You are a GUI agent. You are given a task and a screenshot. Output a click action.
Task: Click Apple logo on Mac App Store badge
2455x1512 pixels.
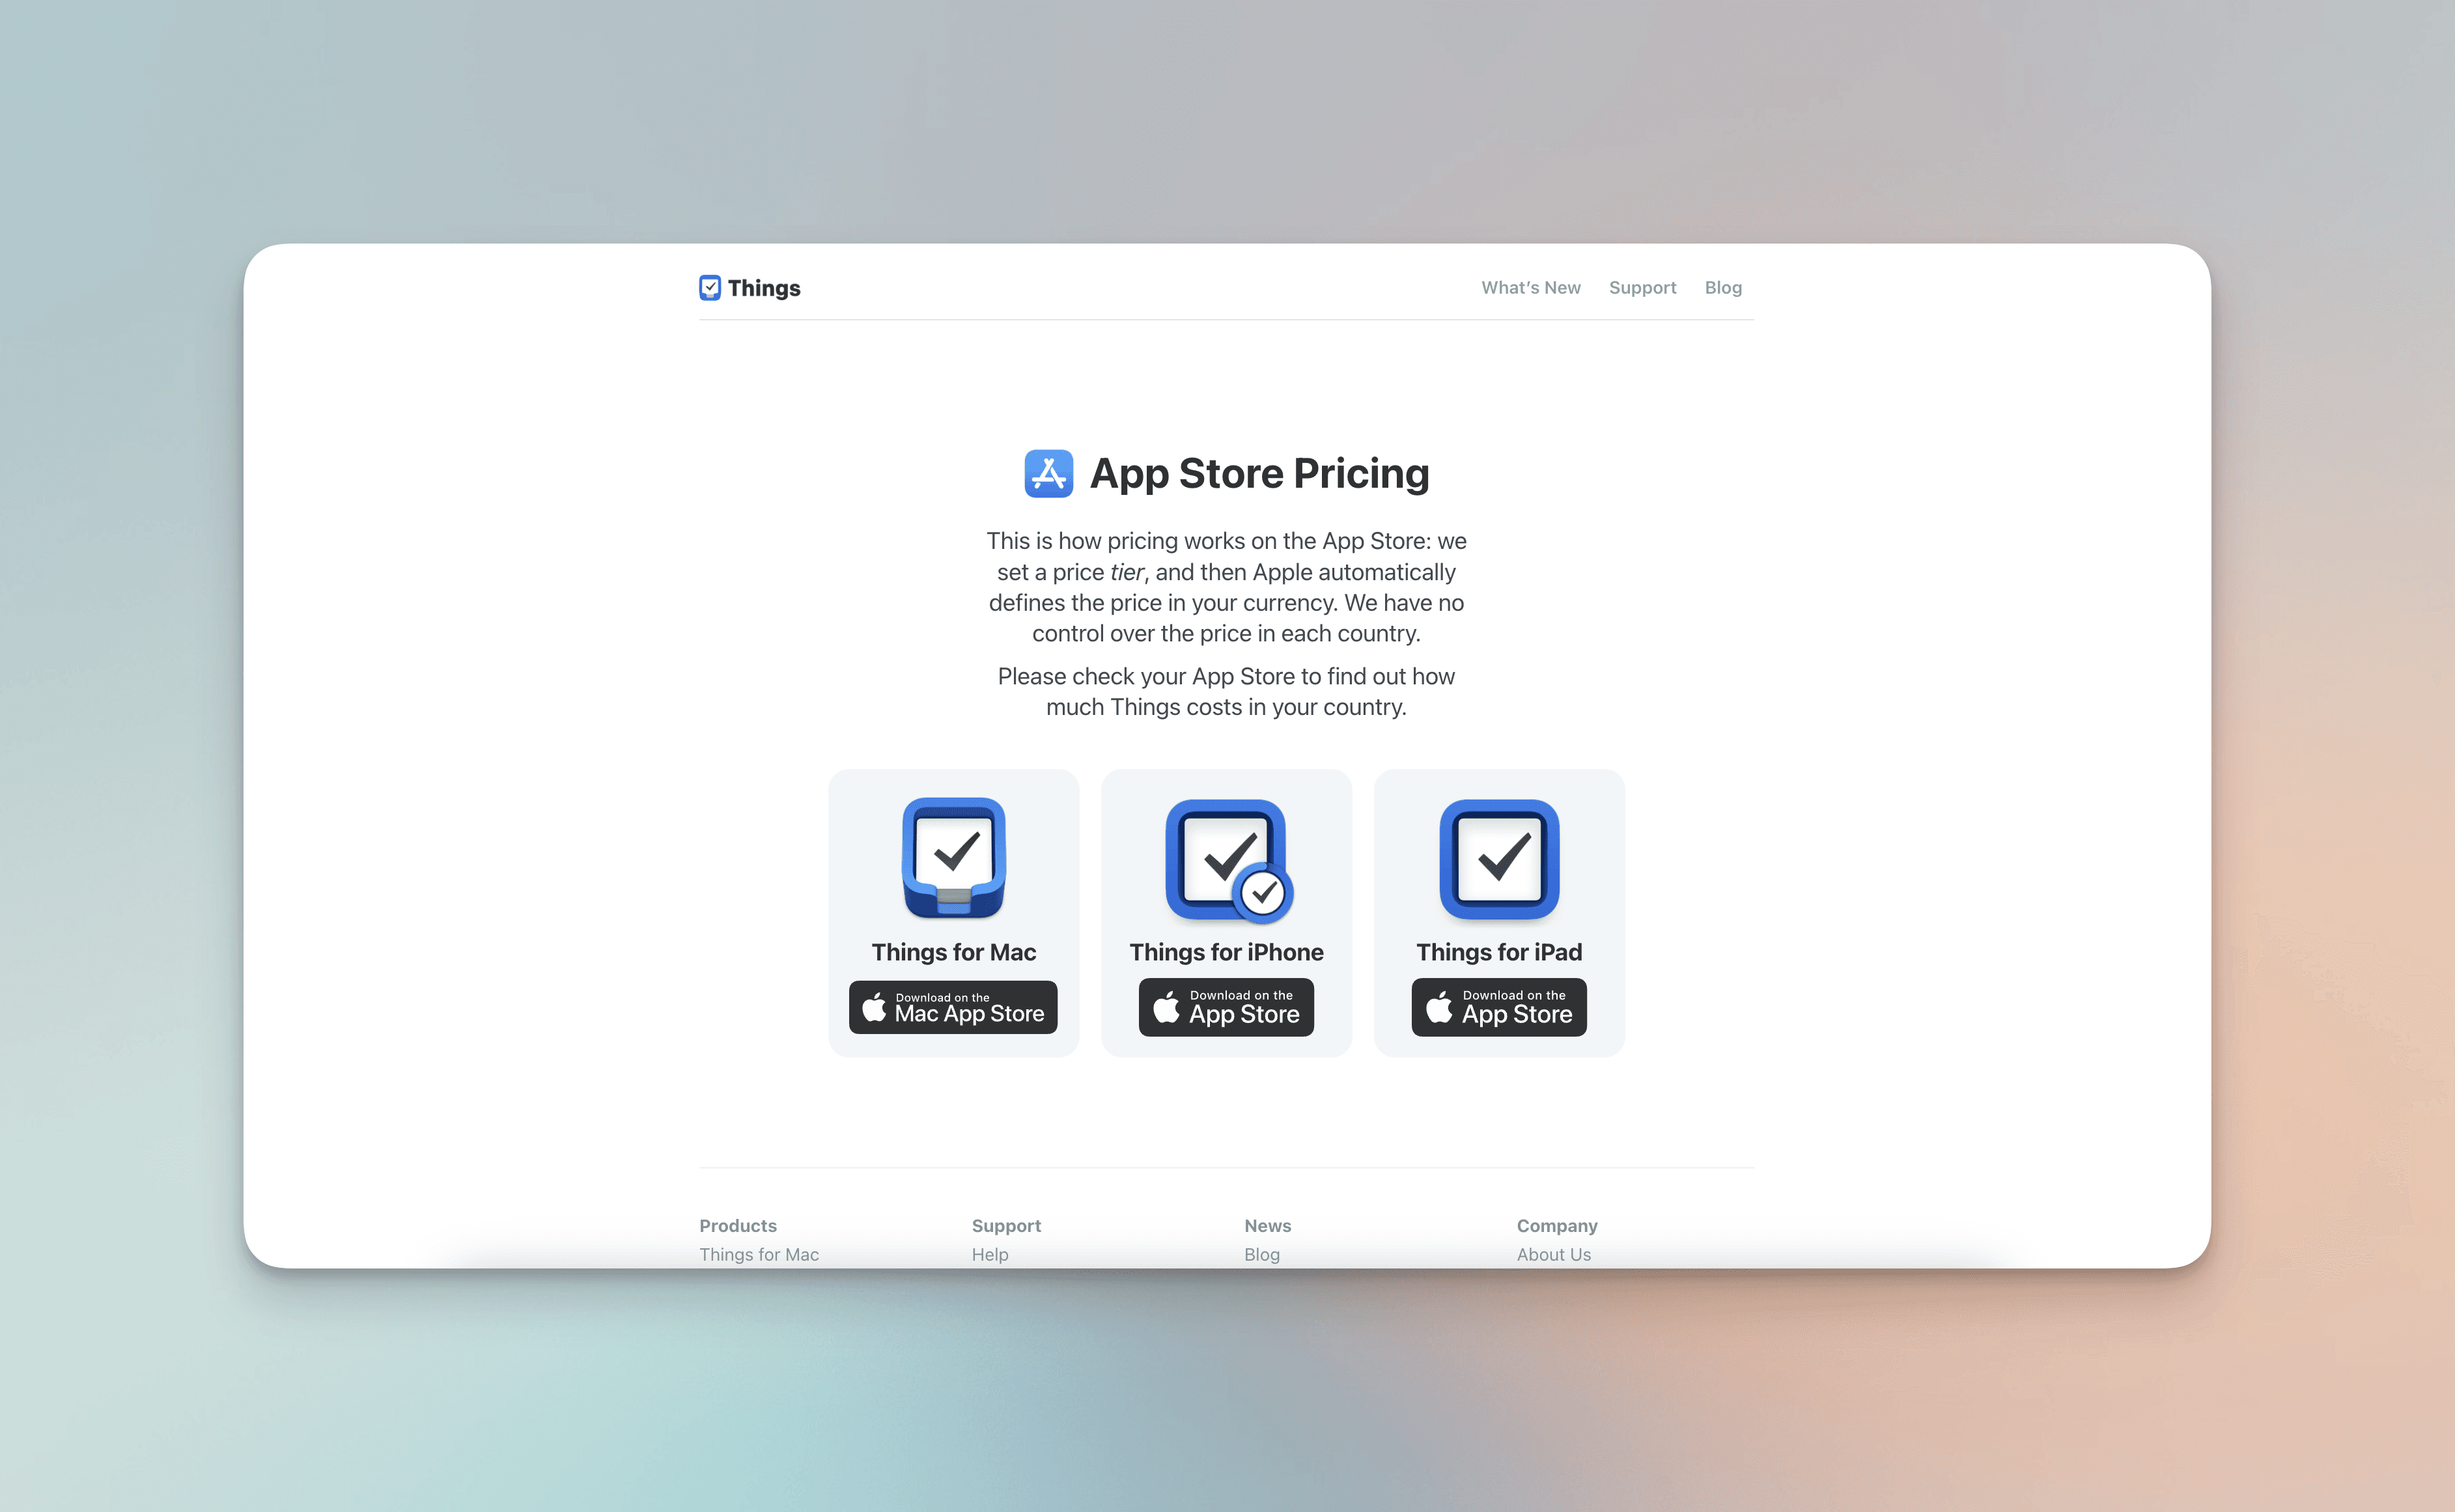click(874, 1007)
